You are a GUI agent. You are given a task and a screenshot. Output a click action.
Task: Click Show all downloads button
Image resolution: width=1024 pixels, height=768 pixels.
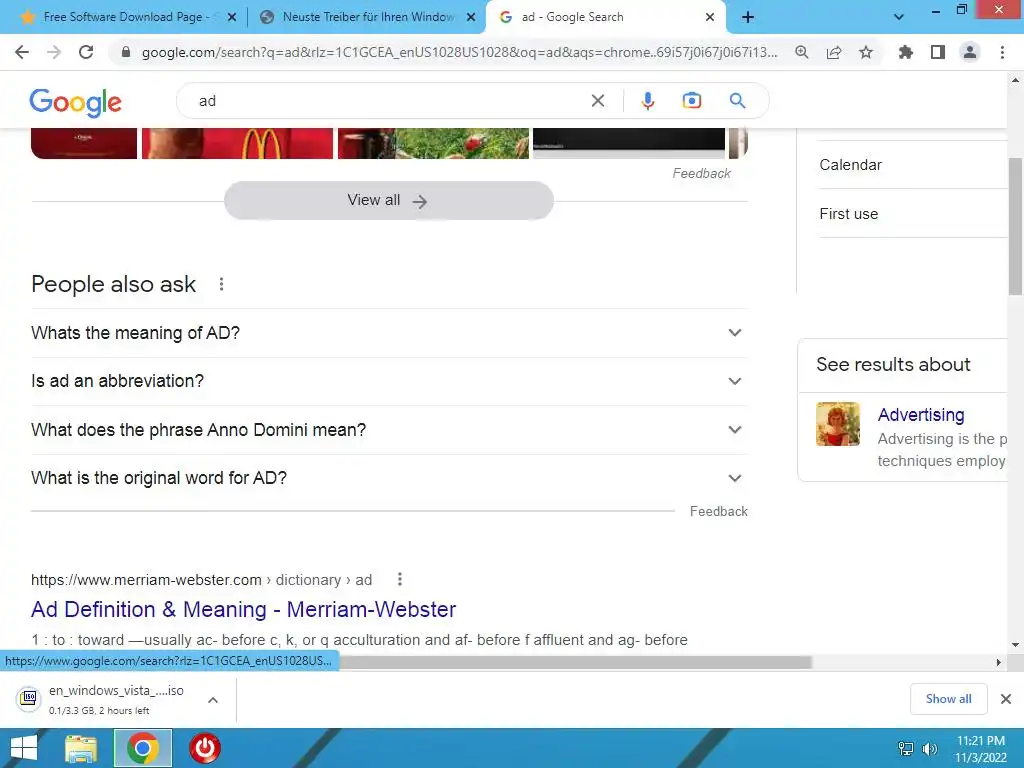[948, 699]
